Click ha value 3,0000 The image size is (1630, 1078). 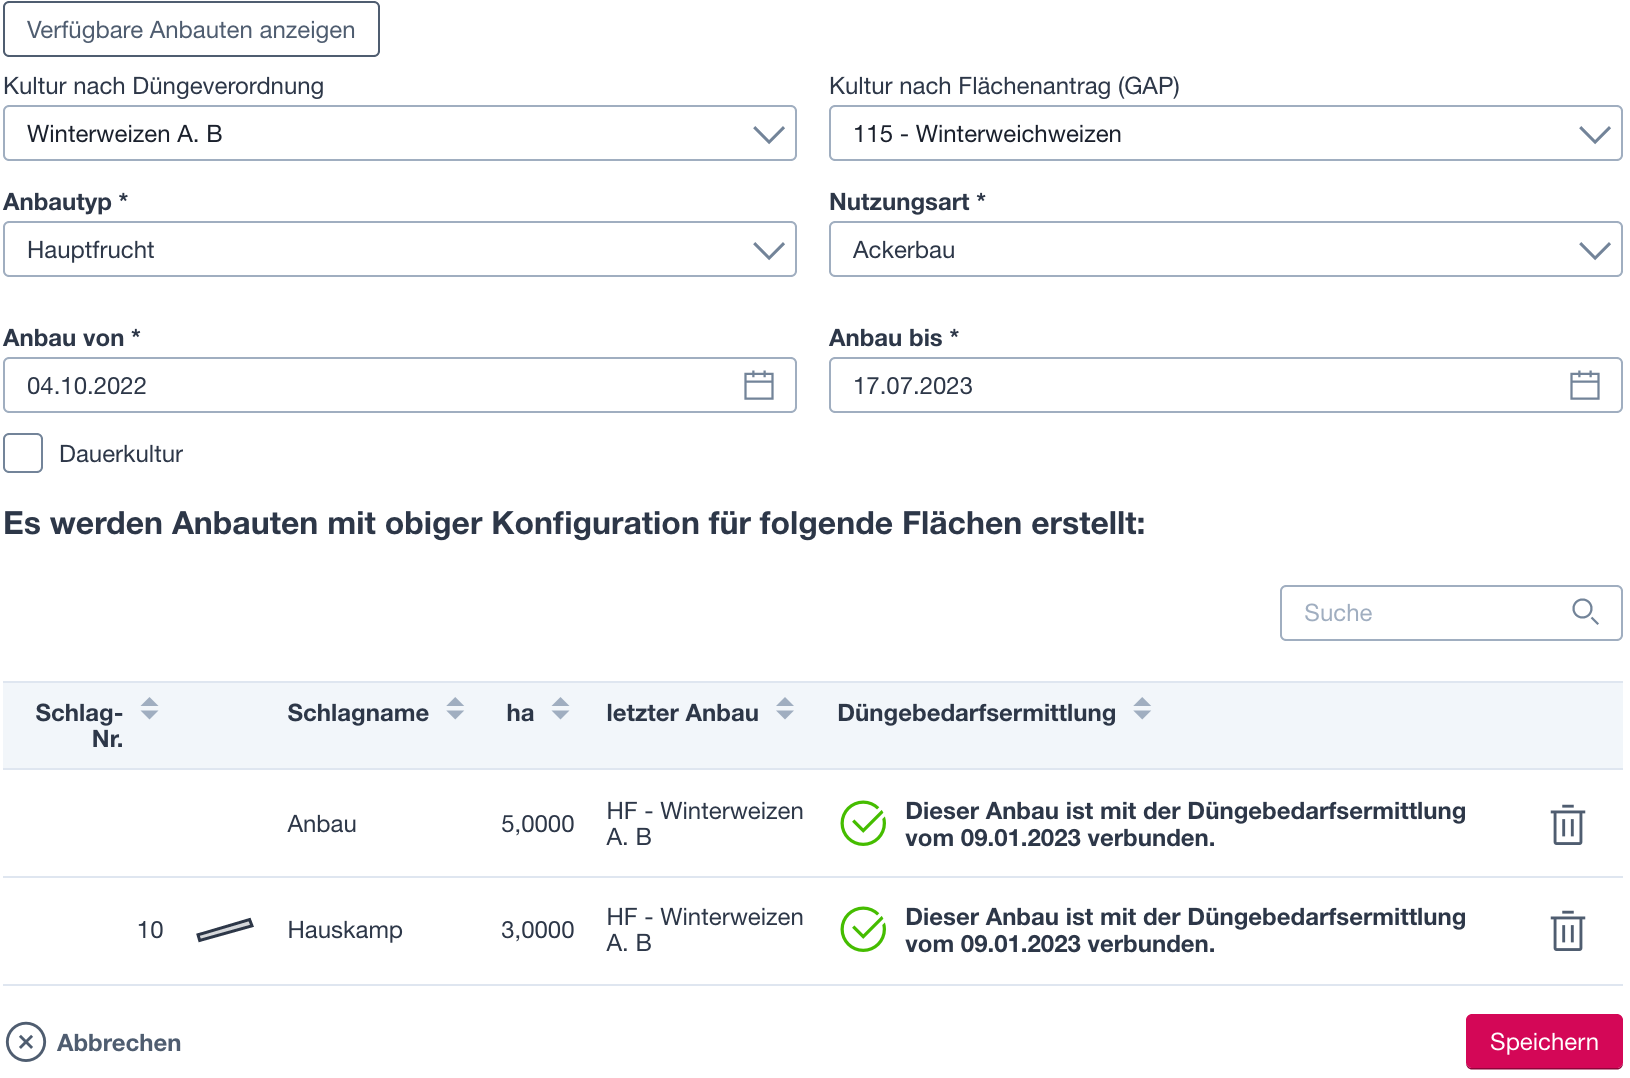point(537,930)
